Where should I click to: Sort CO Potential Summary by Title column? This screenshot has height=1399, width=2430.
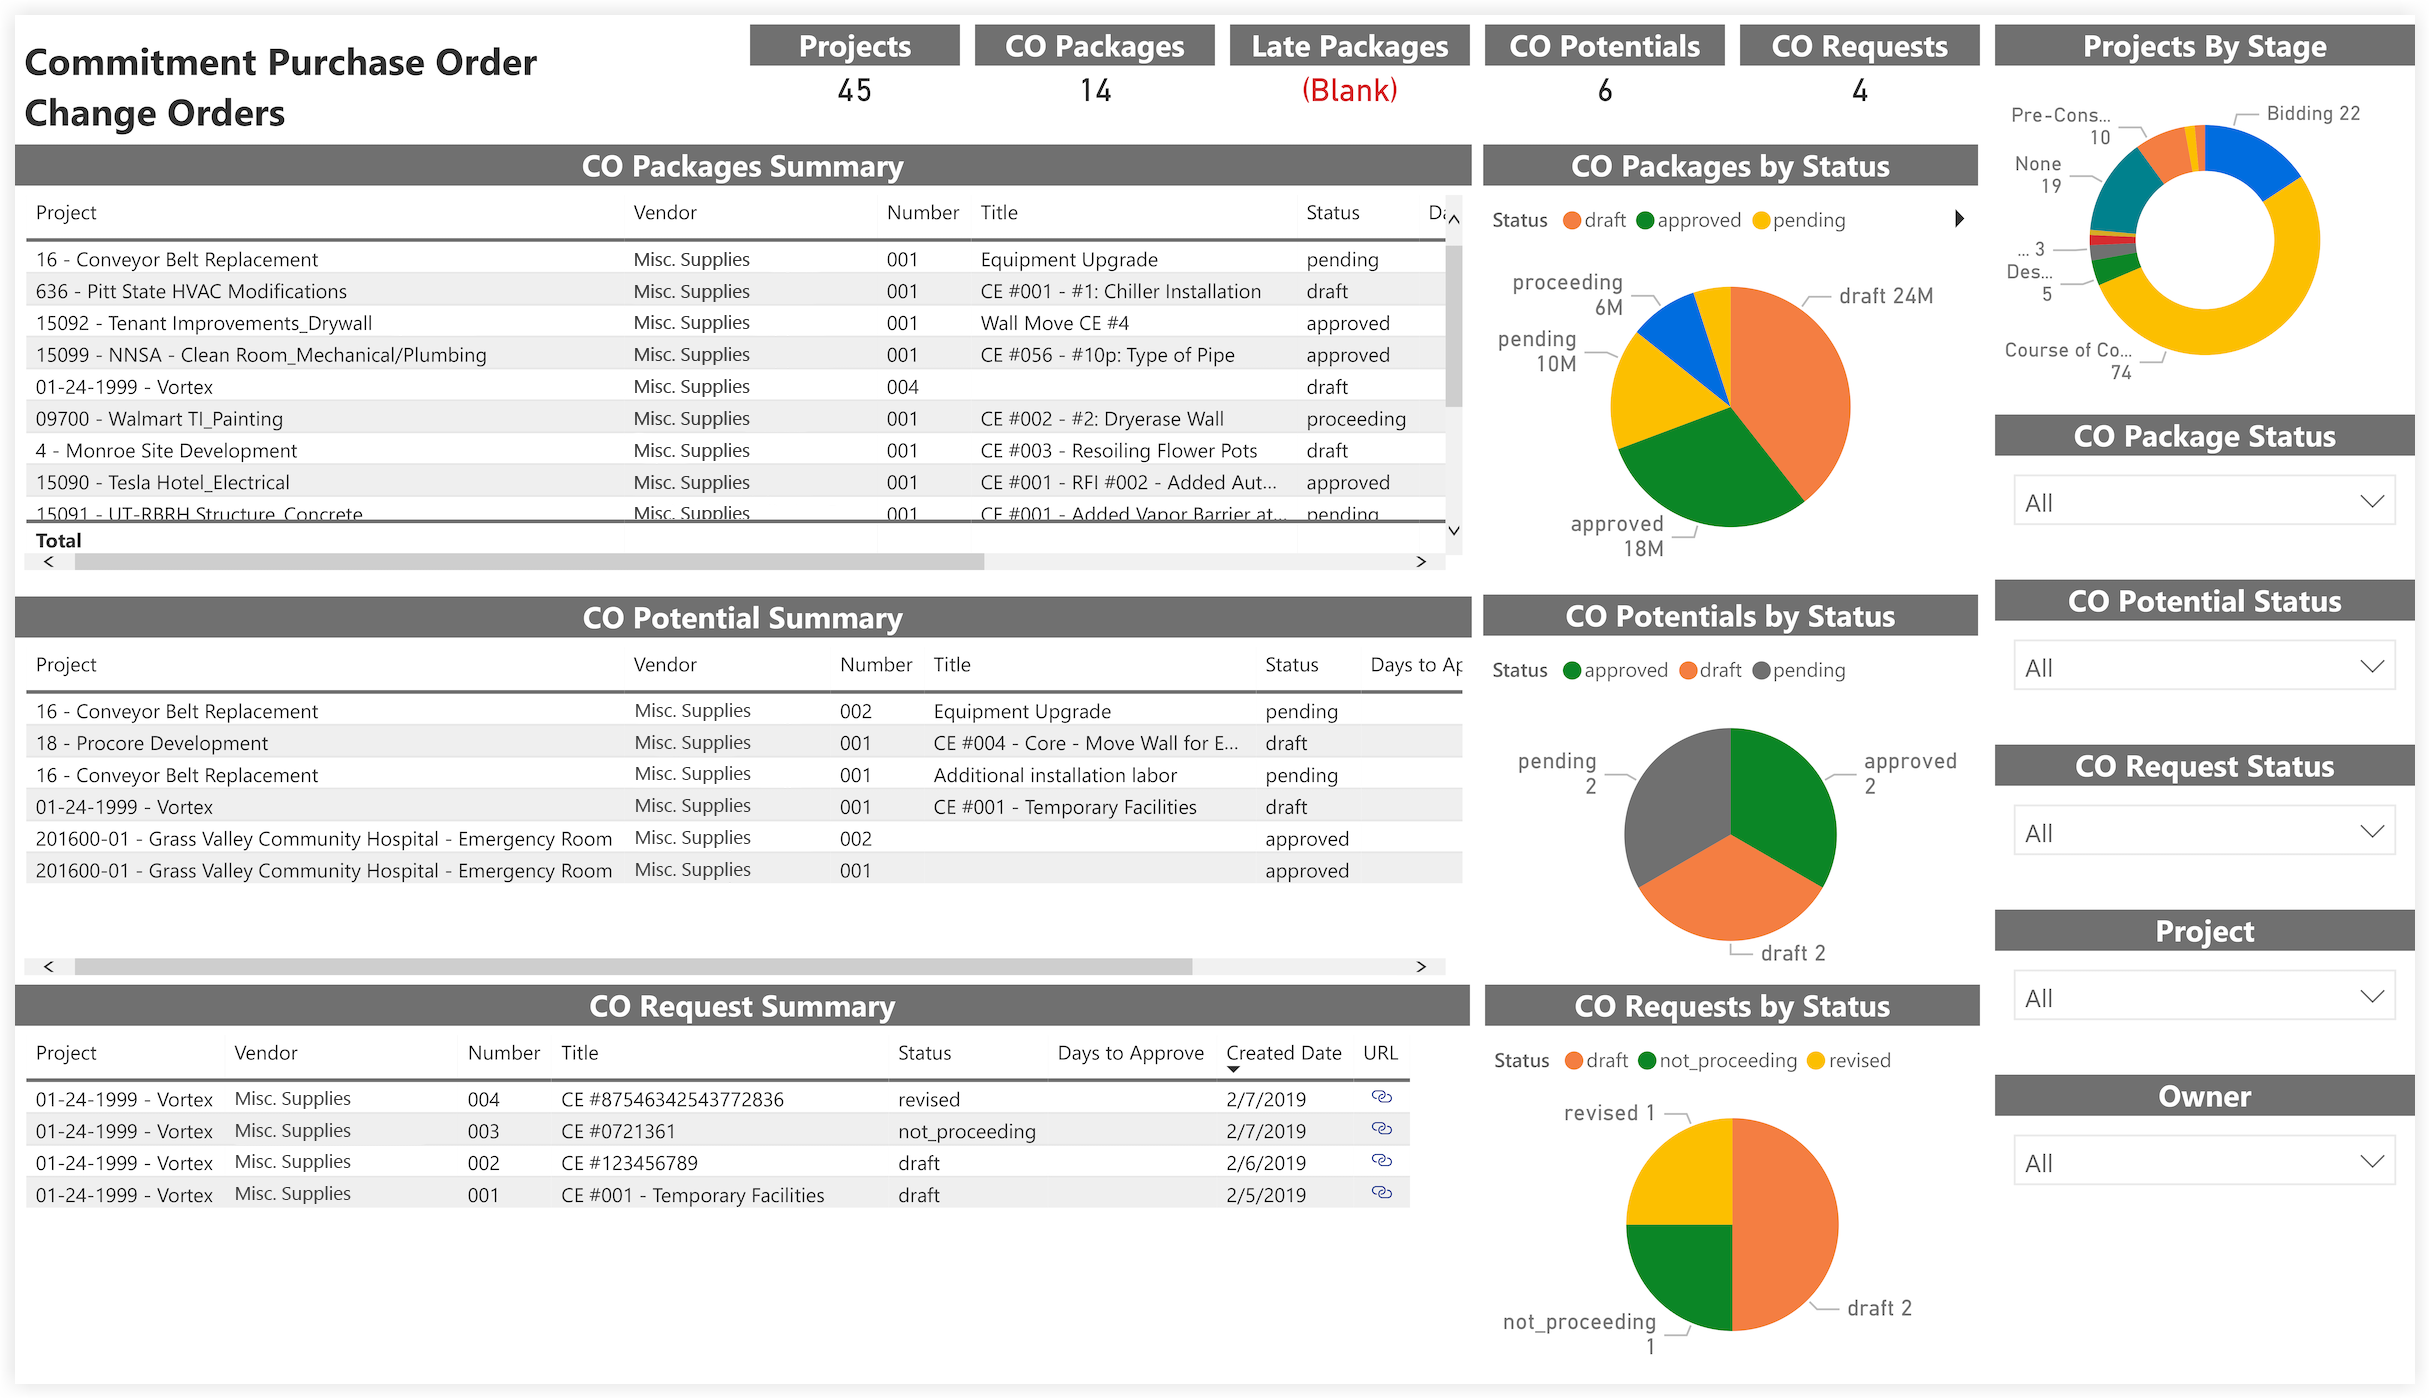coord(952,664)
